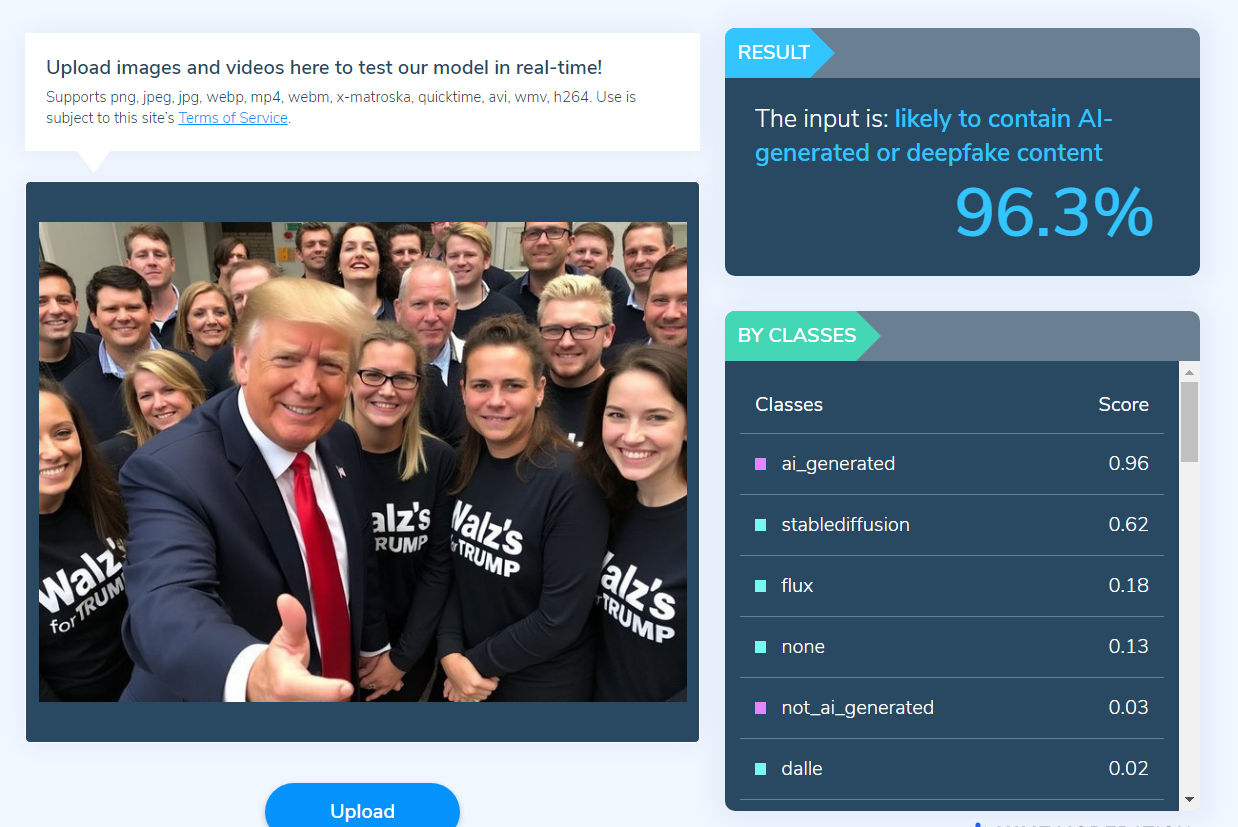
Task: Click the Classes column header
Action: point(789,405)
